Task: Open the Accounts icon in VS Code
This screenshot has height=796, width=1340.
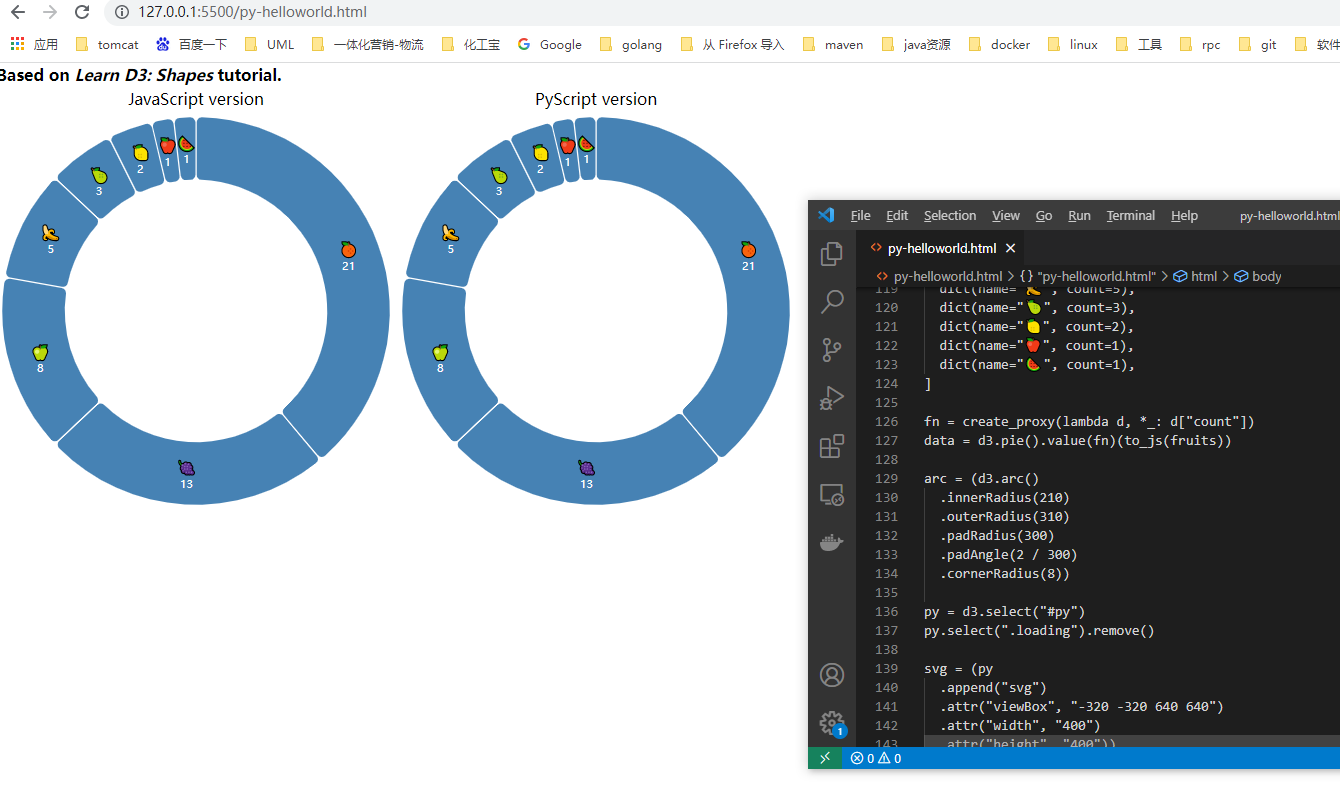Action: pyautogui.click(x=832, y=675)
